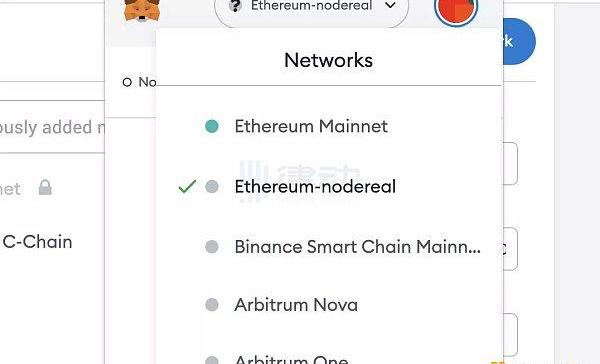Select Ethereum Mainnet network
The image size is (600, 364).
[329, 126]
